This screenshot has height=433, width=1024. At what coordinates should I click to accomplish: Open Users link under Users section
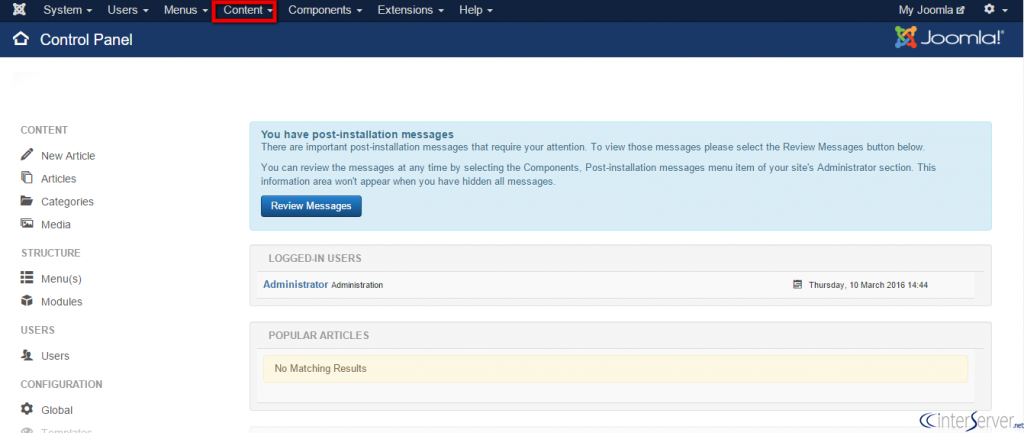click(55, 356)
